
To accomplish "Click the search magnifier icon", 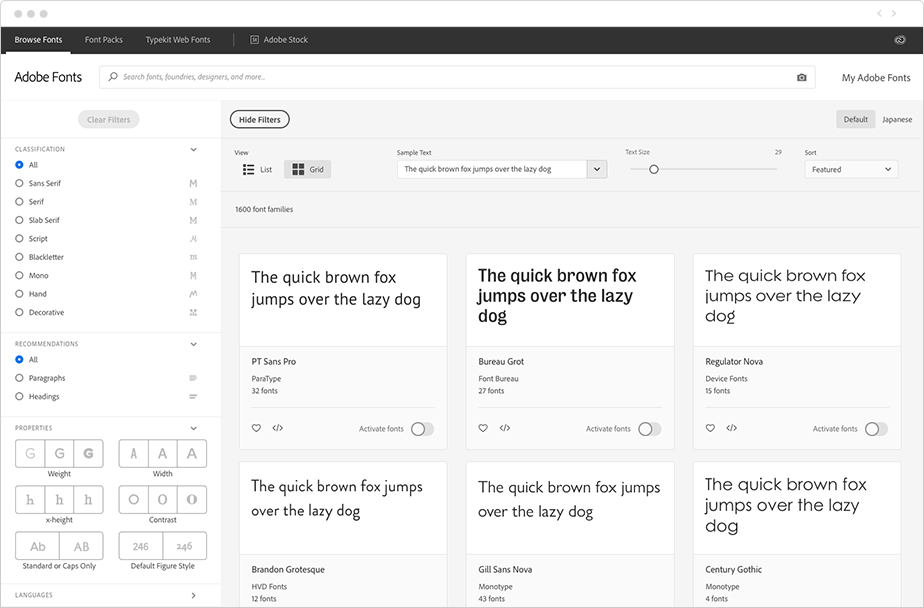I will 113,77.
